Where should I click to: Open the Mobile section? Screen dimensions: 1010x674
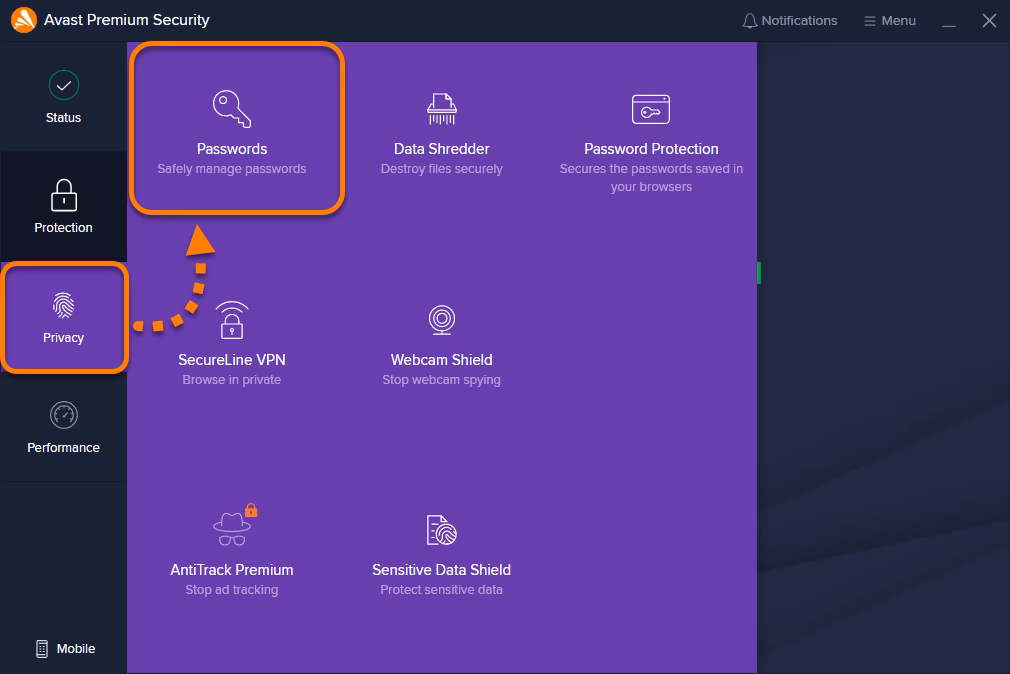point(66,648)
